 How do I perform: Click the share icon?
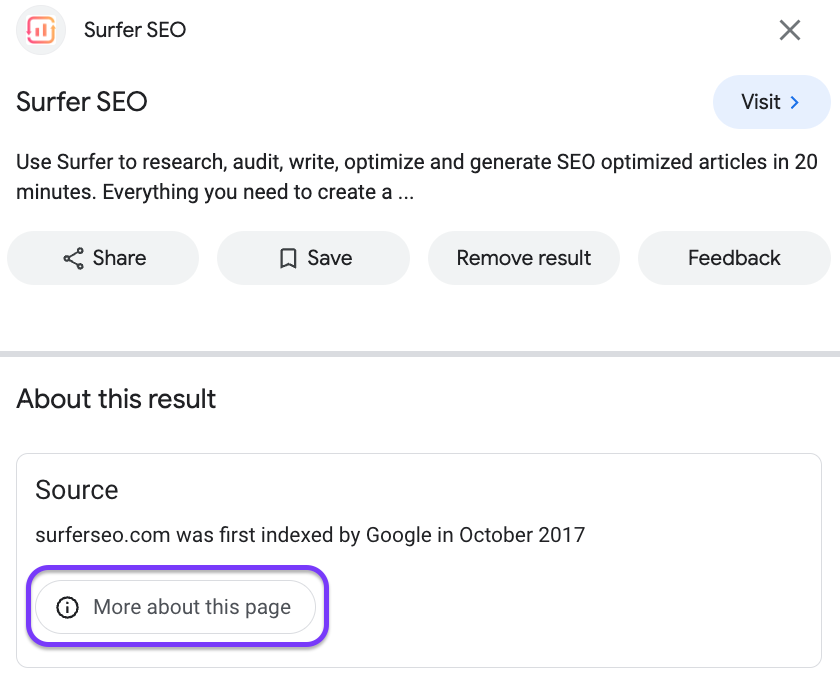tap(73, 259)
